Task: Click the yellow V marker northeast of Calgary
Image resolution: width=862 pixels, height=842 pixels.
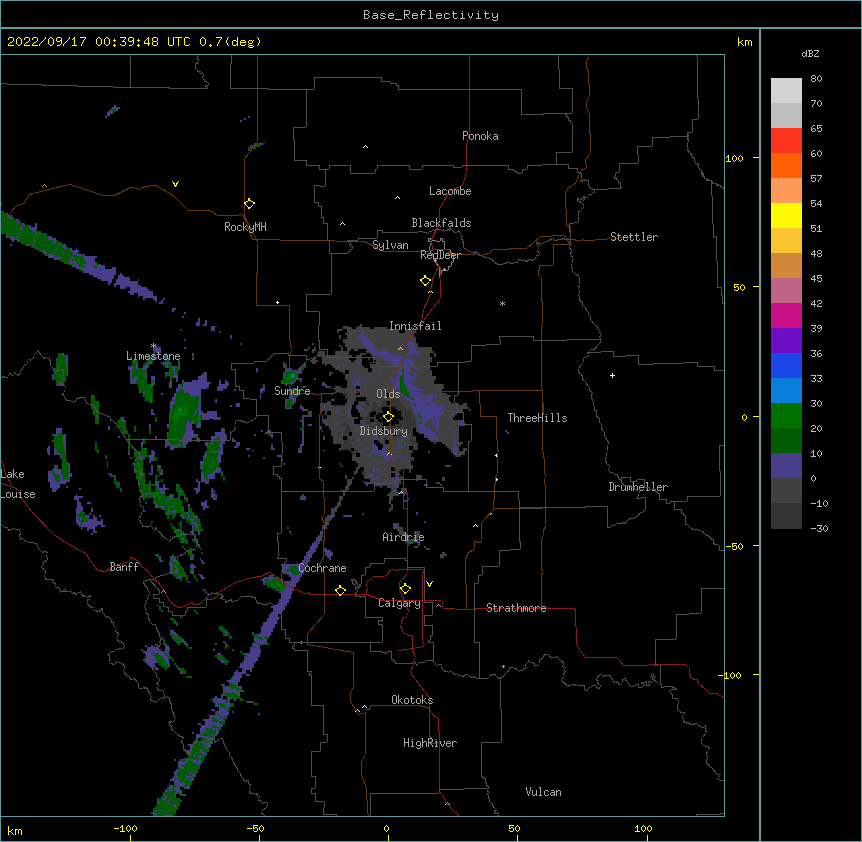Action: pyautogui.click(x=429, y=584)
